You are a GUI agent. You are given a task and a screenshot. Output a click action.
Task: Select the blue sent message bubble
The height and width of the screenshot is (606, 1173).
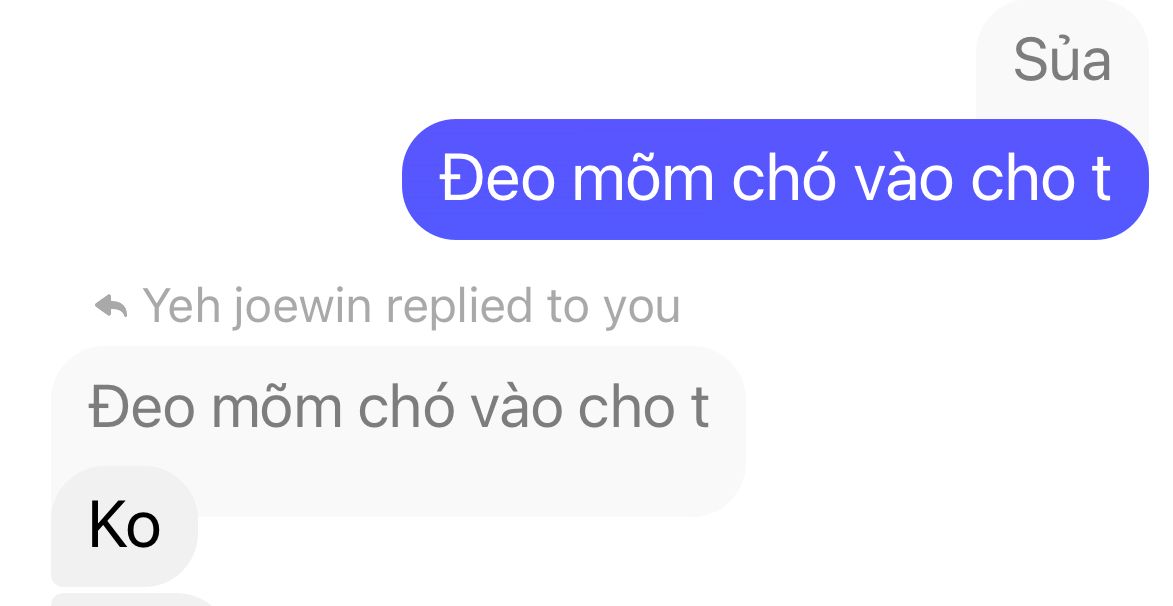[775, 180]
